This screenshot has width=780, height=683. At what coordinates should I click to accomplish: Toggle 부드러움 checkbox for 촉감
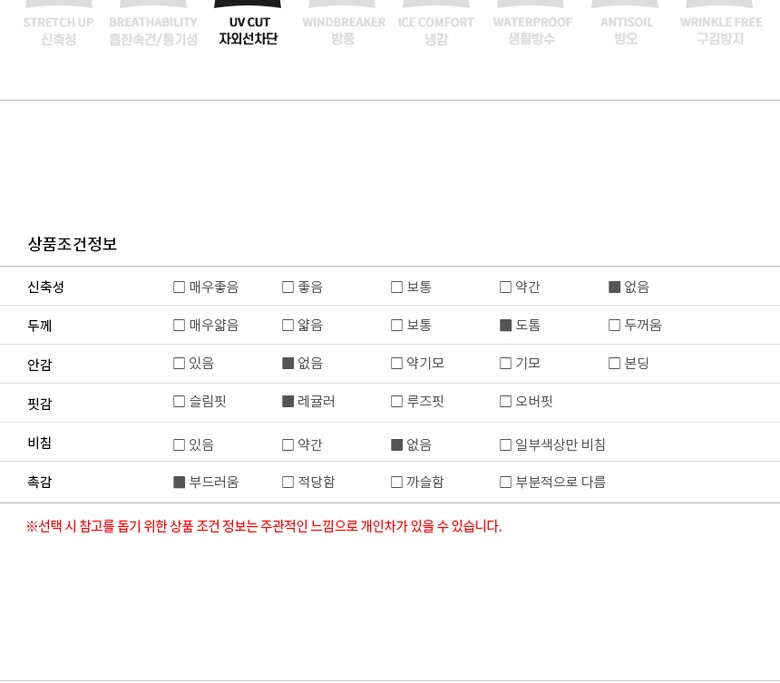click(179, 482)
